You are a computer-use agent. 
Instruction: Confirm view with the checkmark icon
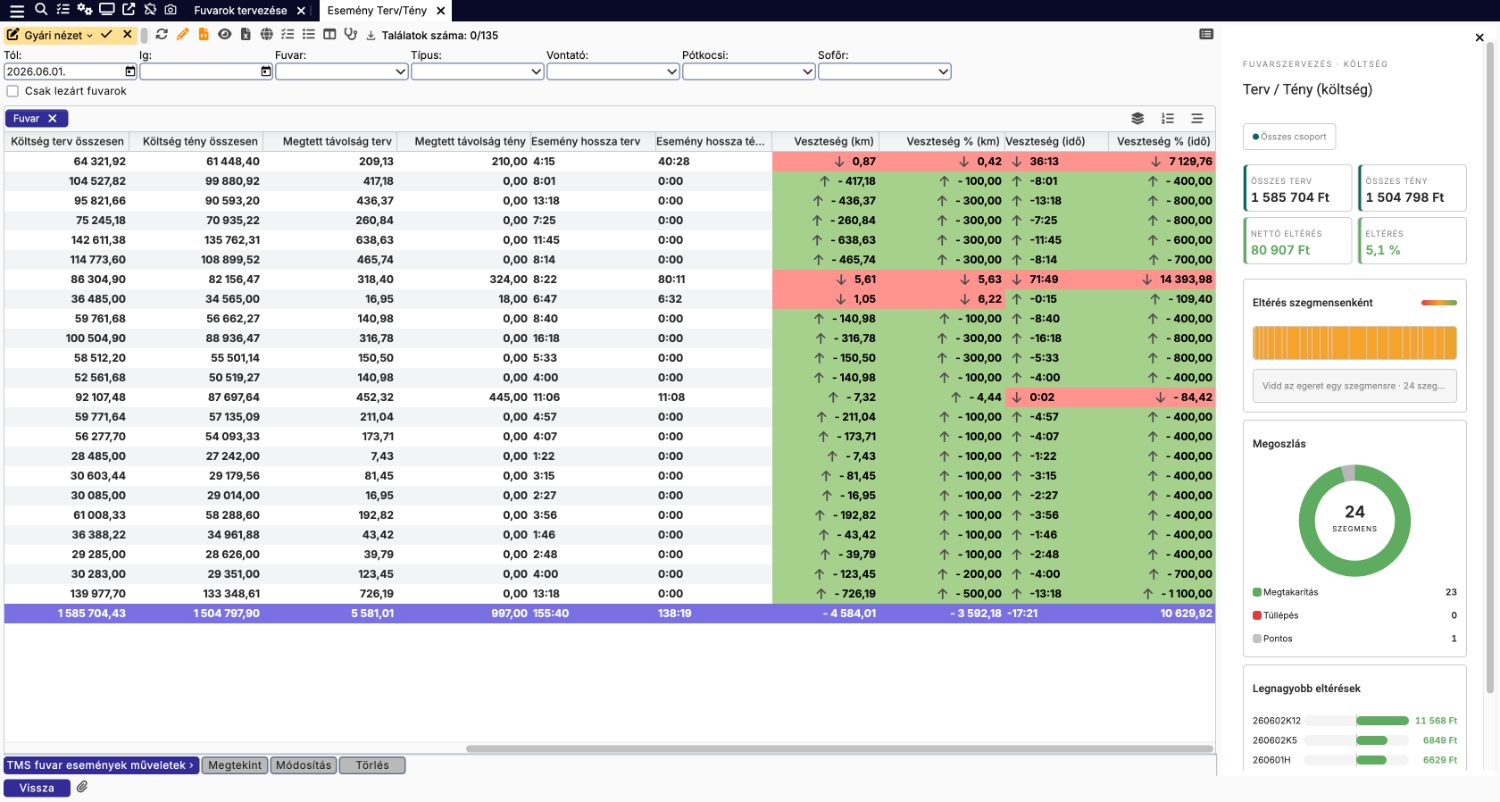[x=107, y=34]
